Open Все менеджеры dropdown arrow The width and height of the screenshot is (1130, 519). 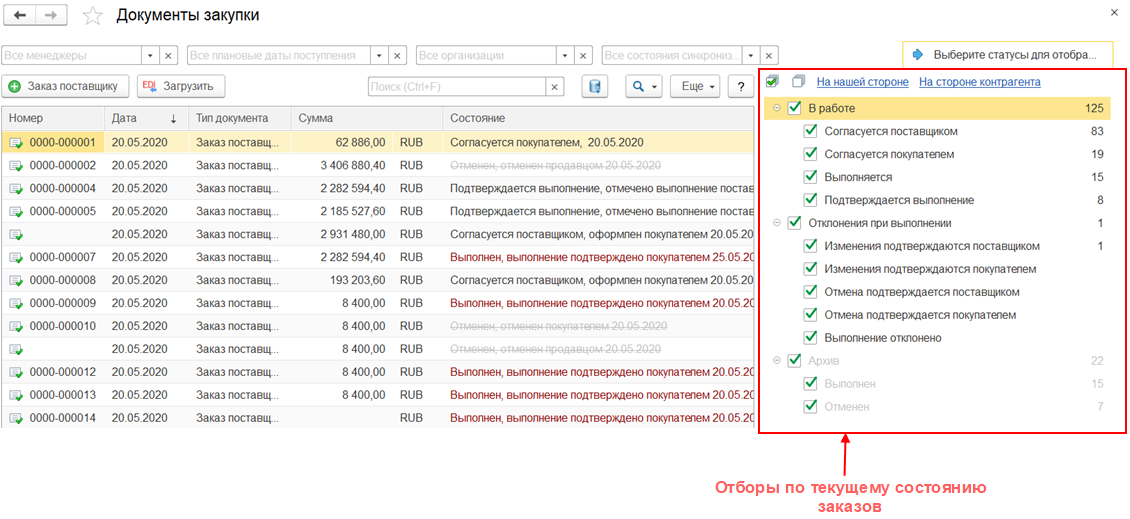click(150, 56)
